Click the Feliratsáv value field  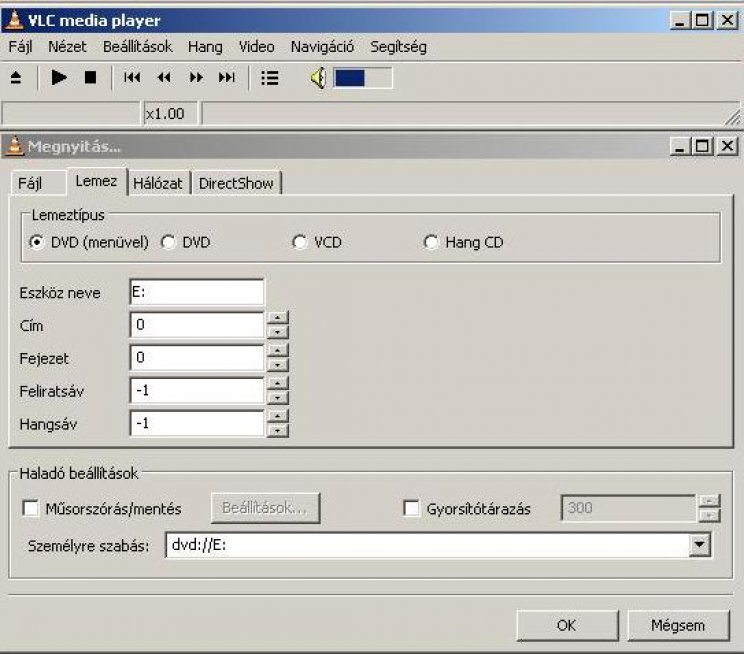coord(197,390)
